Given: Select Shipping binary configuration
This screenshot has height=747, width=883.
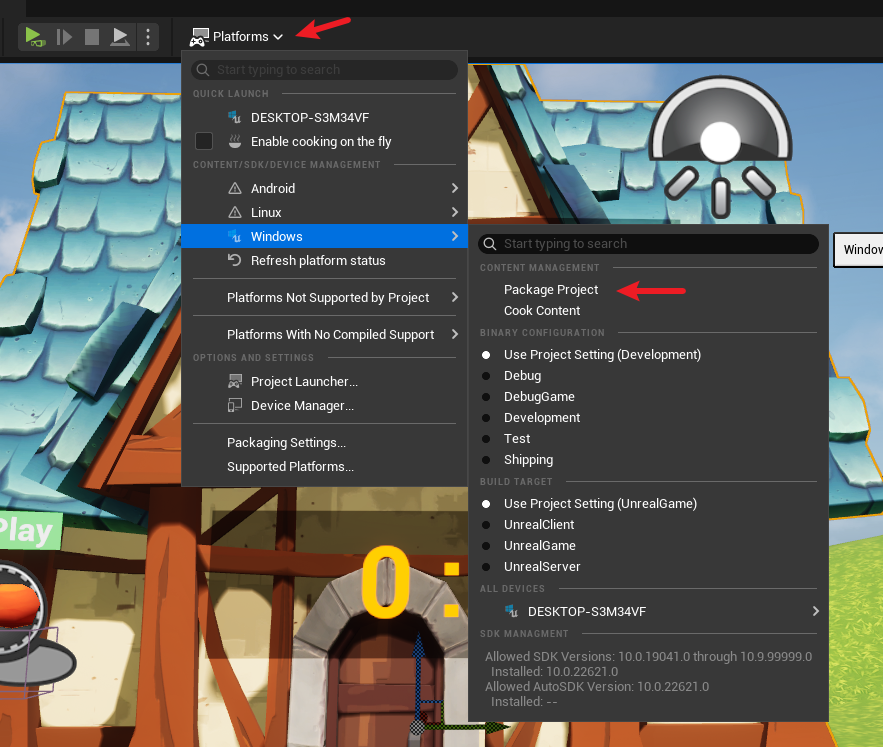Looking at the screenshot, I should click(x=648, y=460).
